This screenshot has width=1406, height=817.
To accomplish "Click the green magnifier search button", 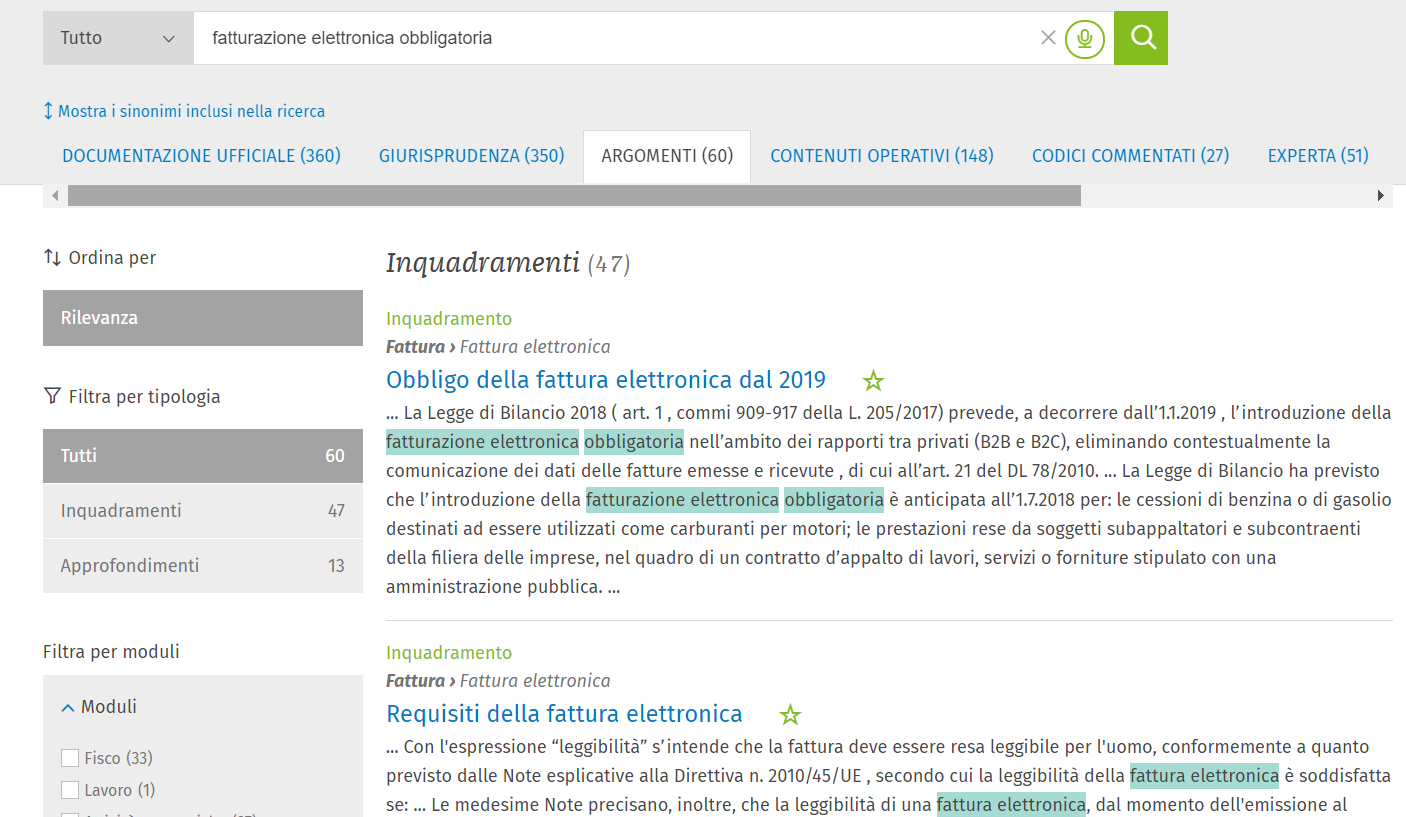I will [x=1141, y=38].
